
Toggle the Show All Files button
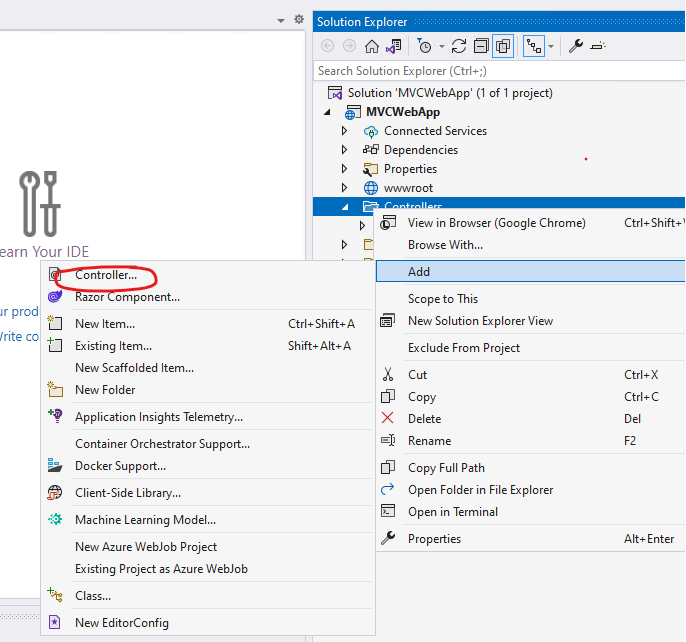tap(503, 46)
